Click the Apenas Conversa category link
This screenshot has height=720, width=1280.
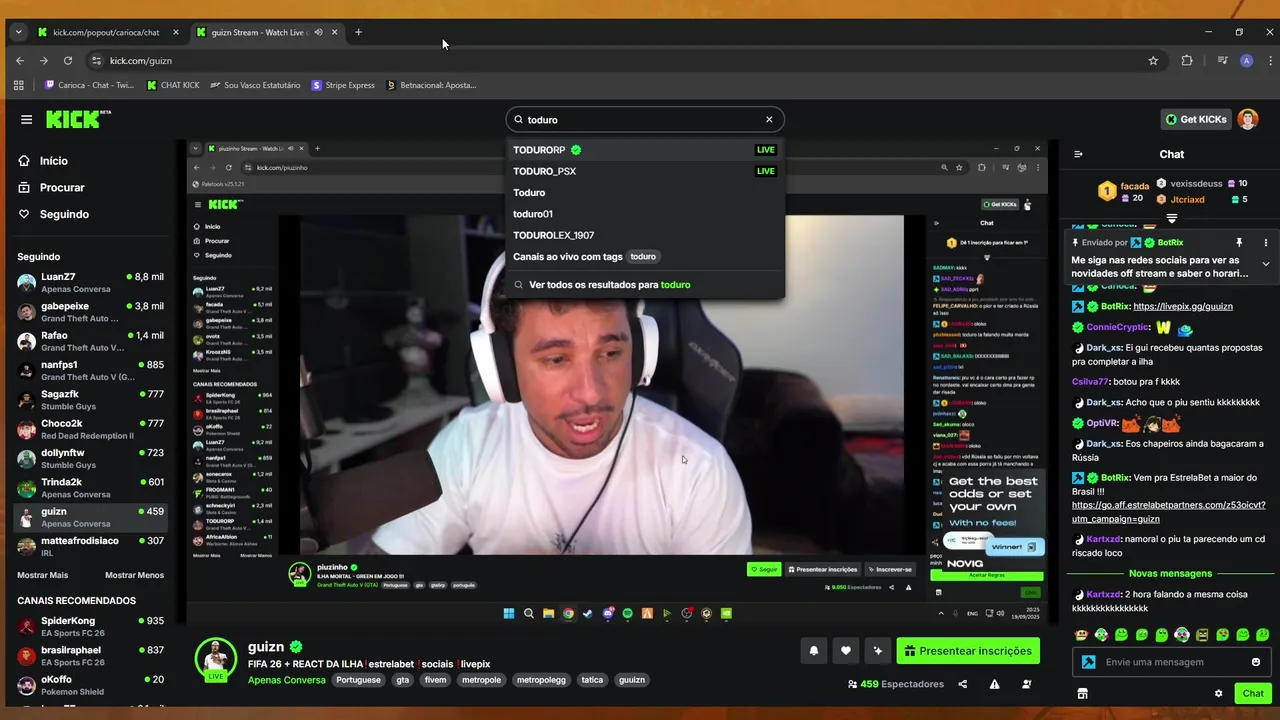(287, 680)
